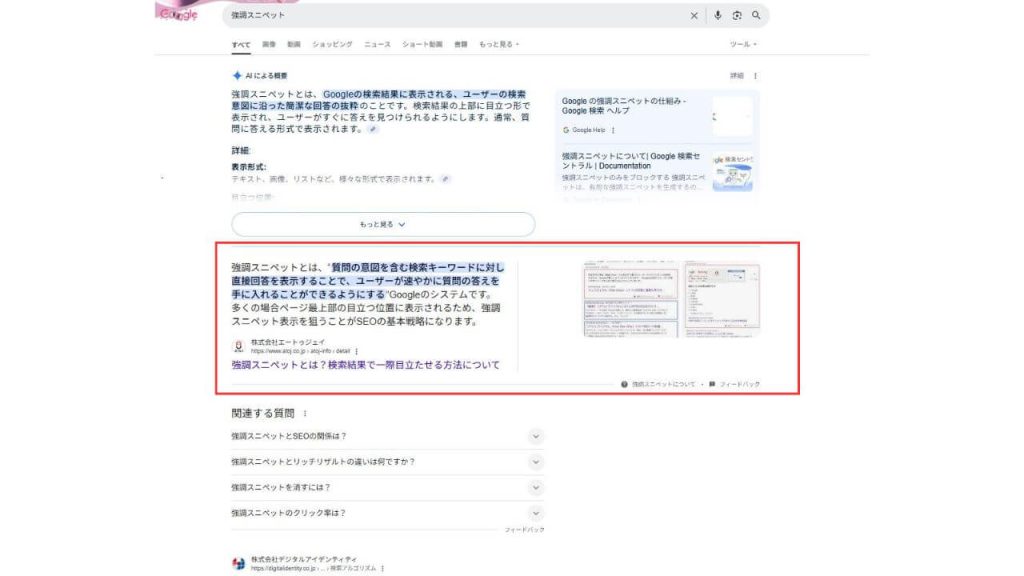Click source link icon after 表示形式 text

coord(445,179)
